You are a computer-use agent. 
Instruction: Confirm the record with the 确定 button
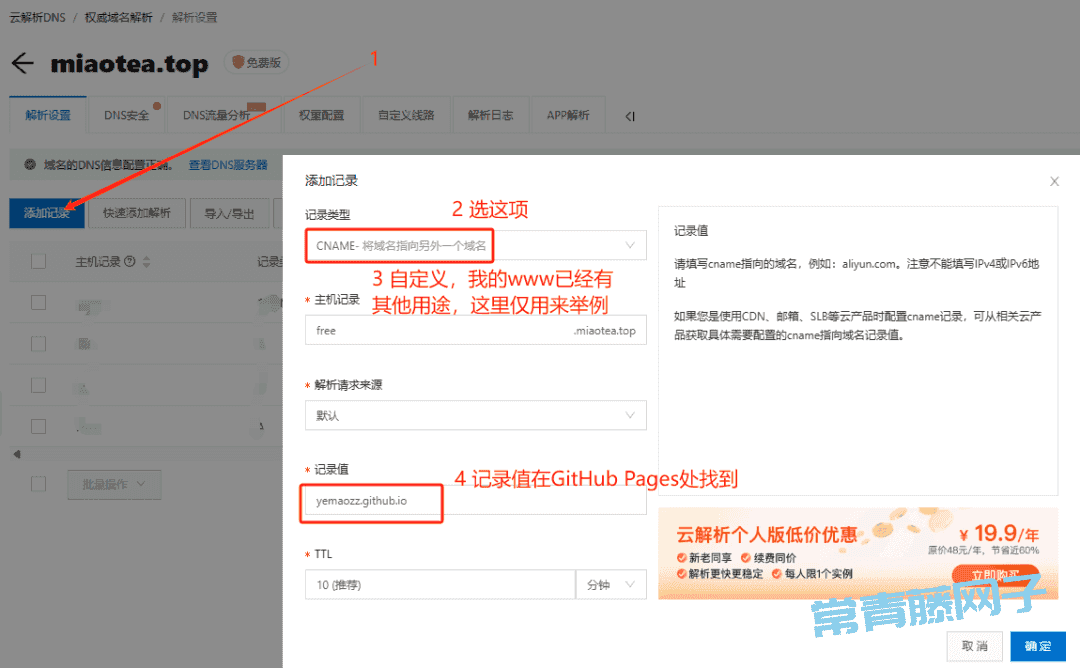coord(1038,646)
